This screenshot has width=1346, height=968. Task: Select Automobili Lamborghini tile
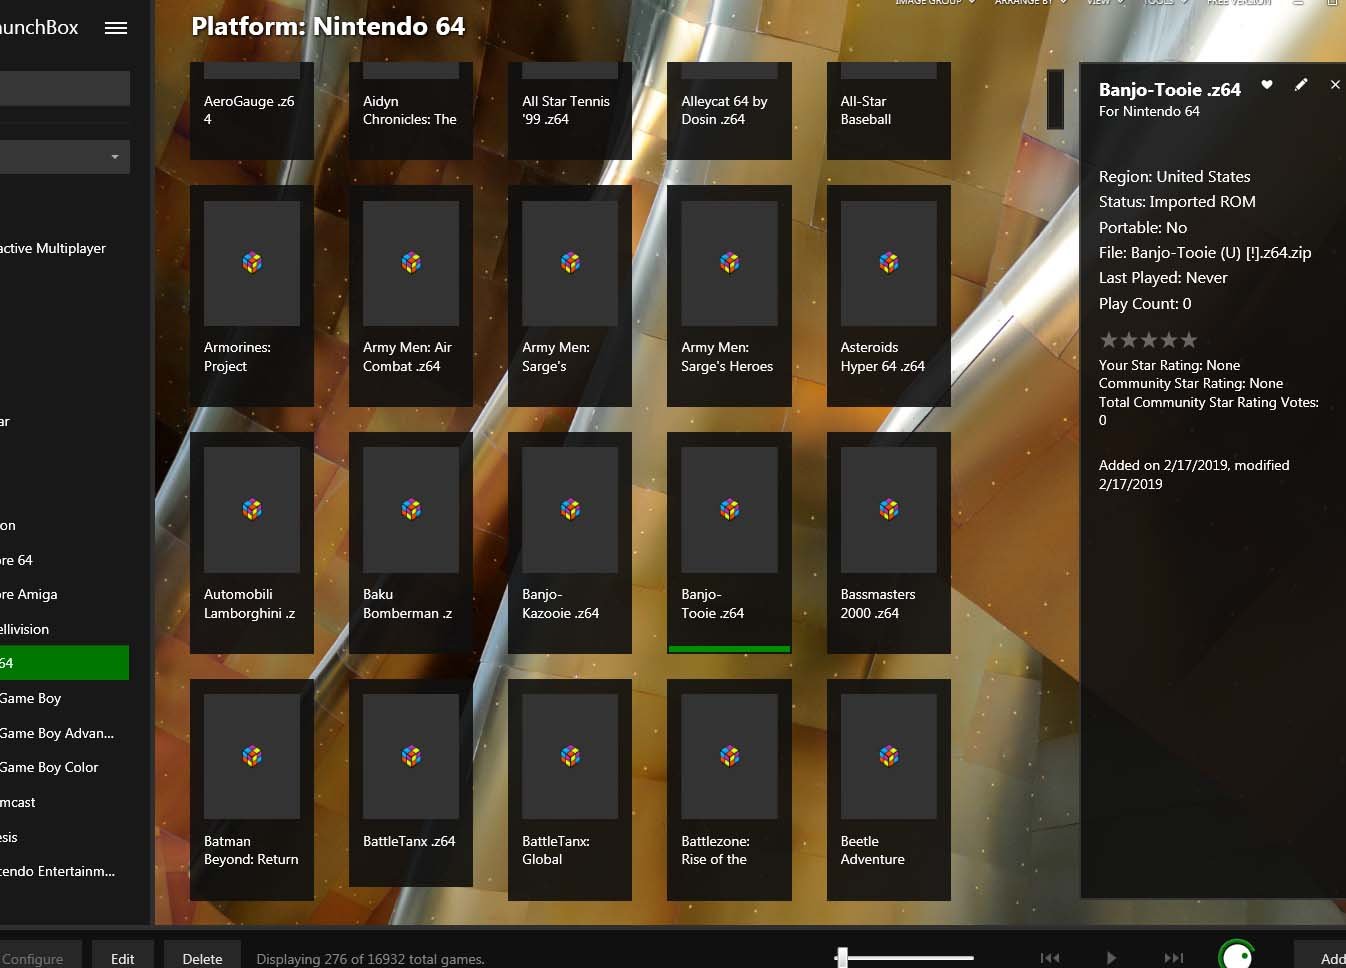point(252,543)
